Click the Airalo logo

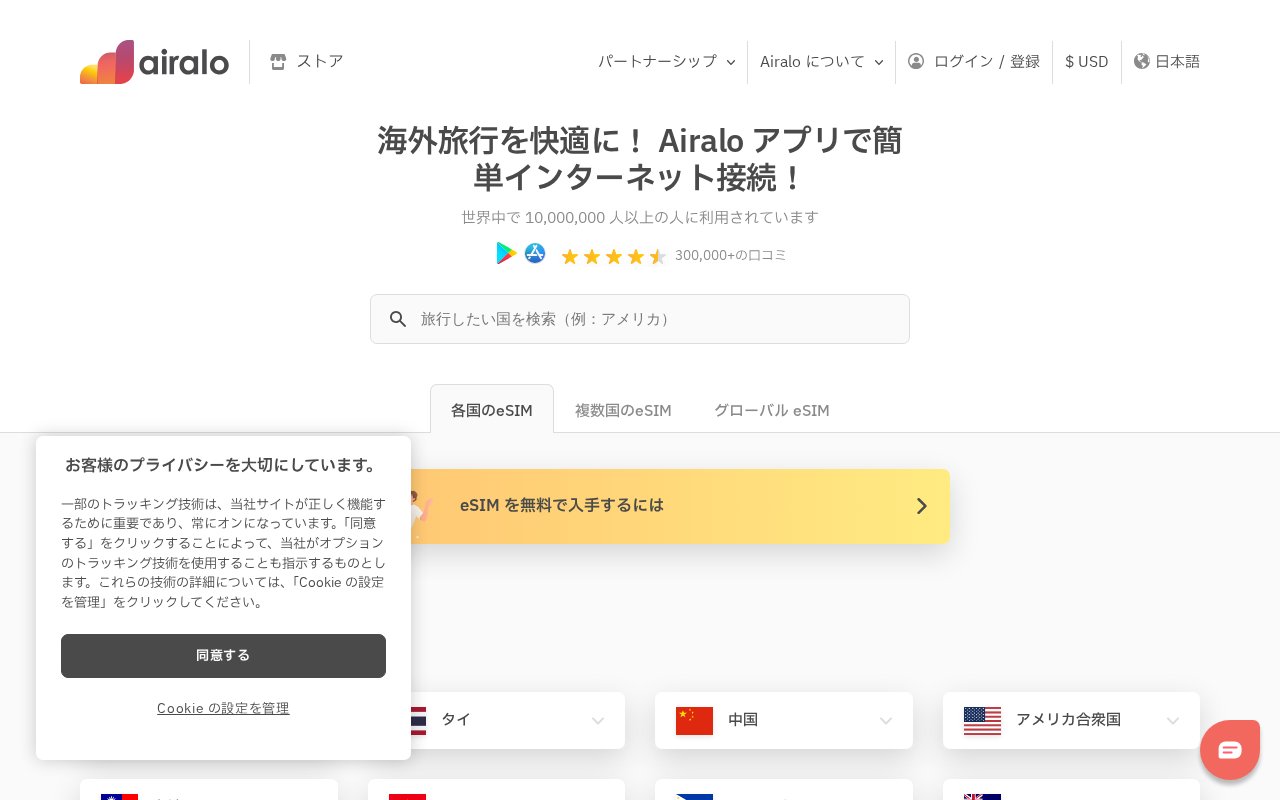pos(154,62)
